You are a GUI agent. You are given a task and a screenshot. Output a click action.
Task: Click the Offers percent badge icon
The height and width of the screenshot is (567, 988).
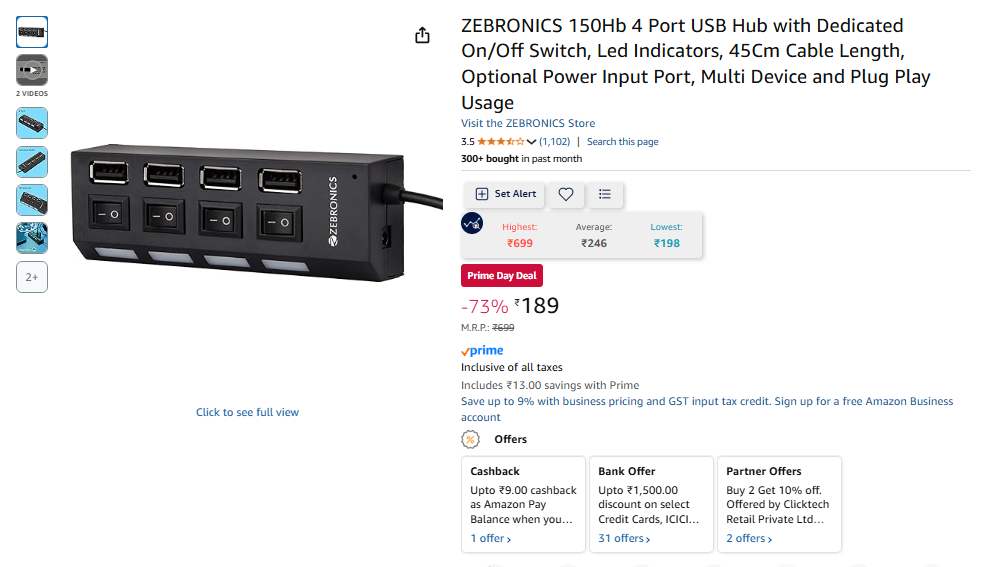point(470,439)
